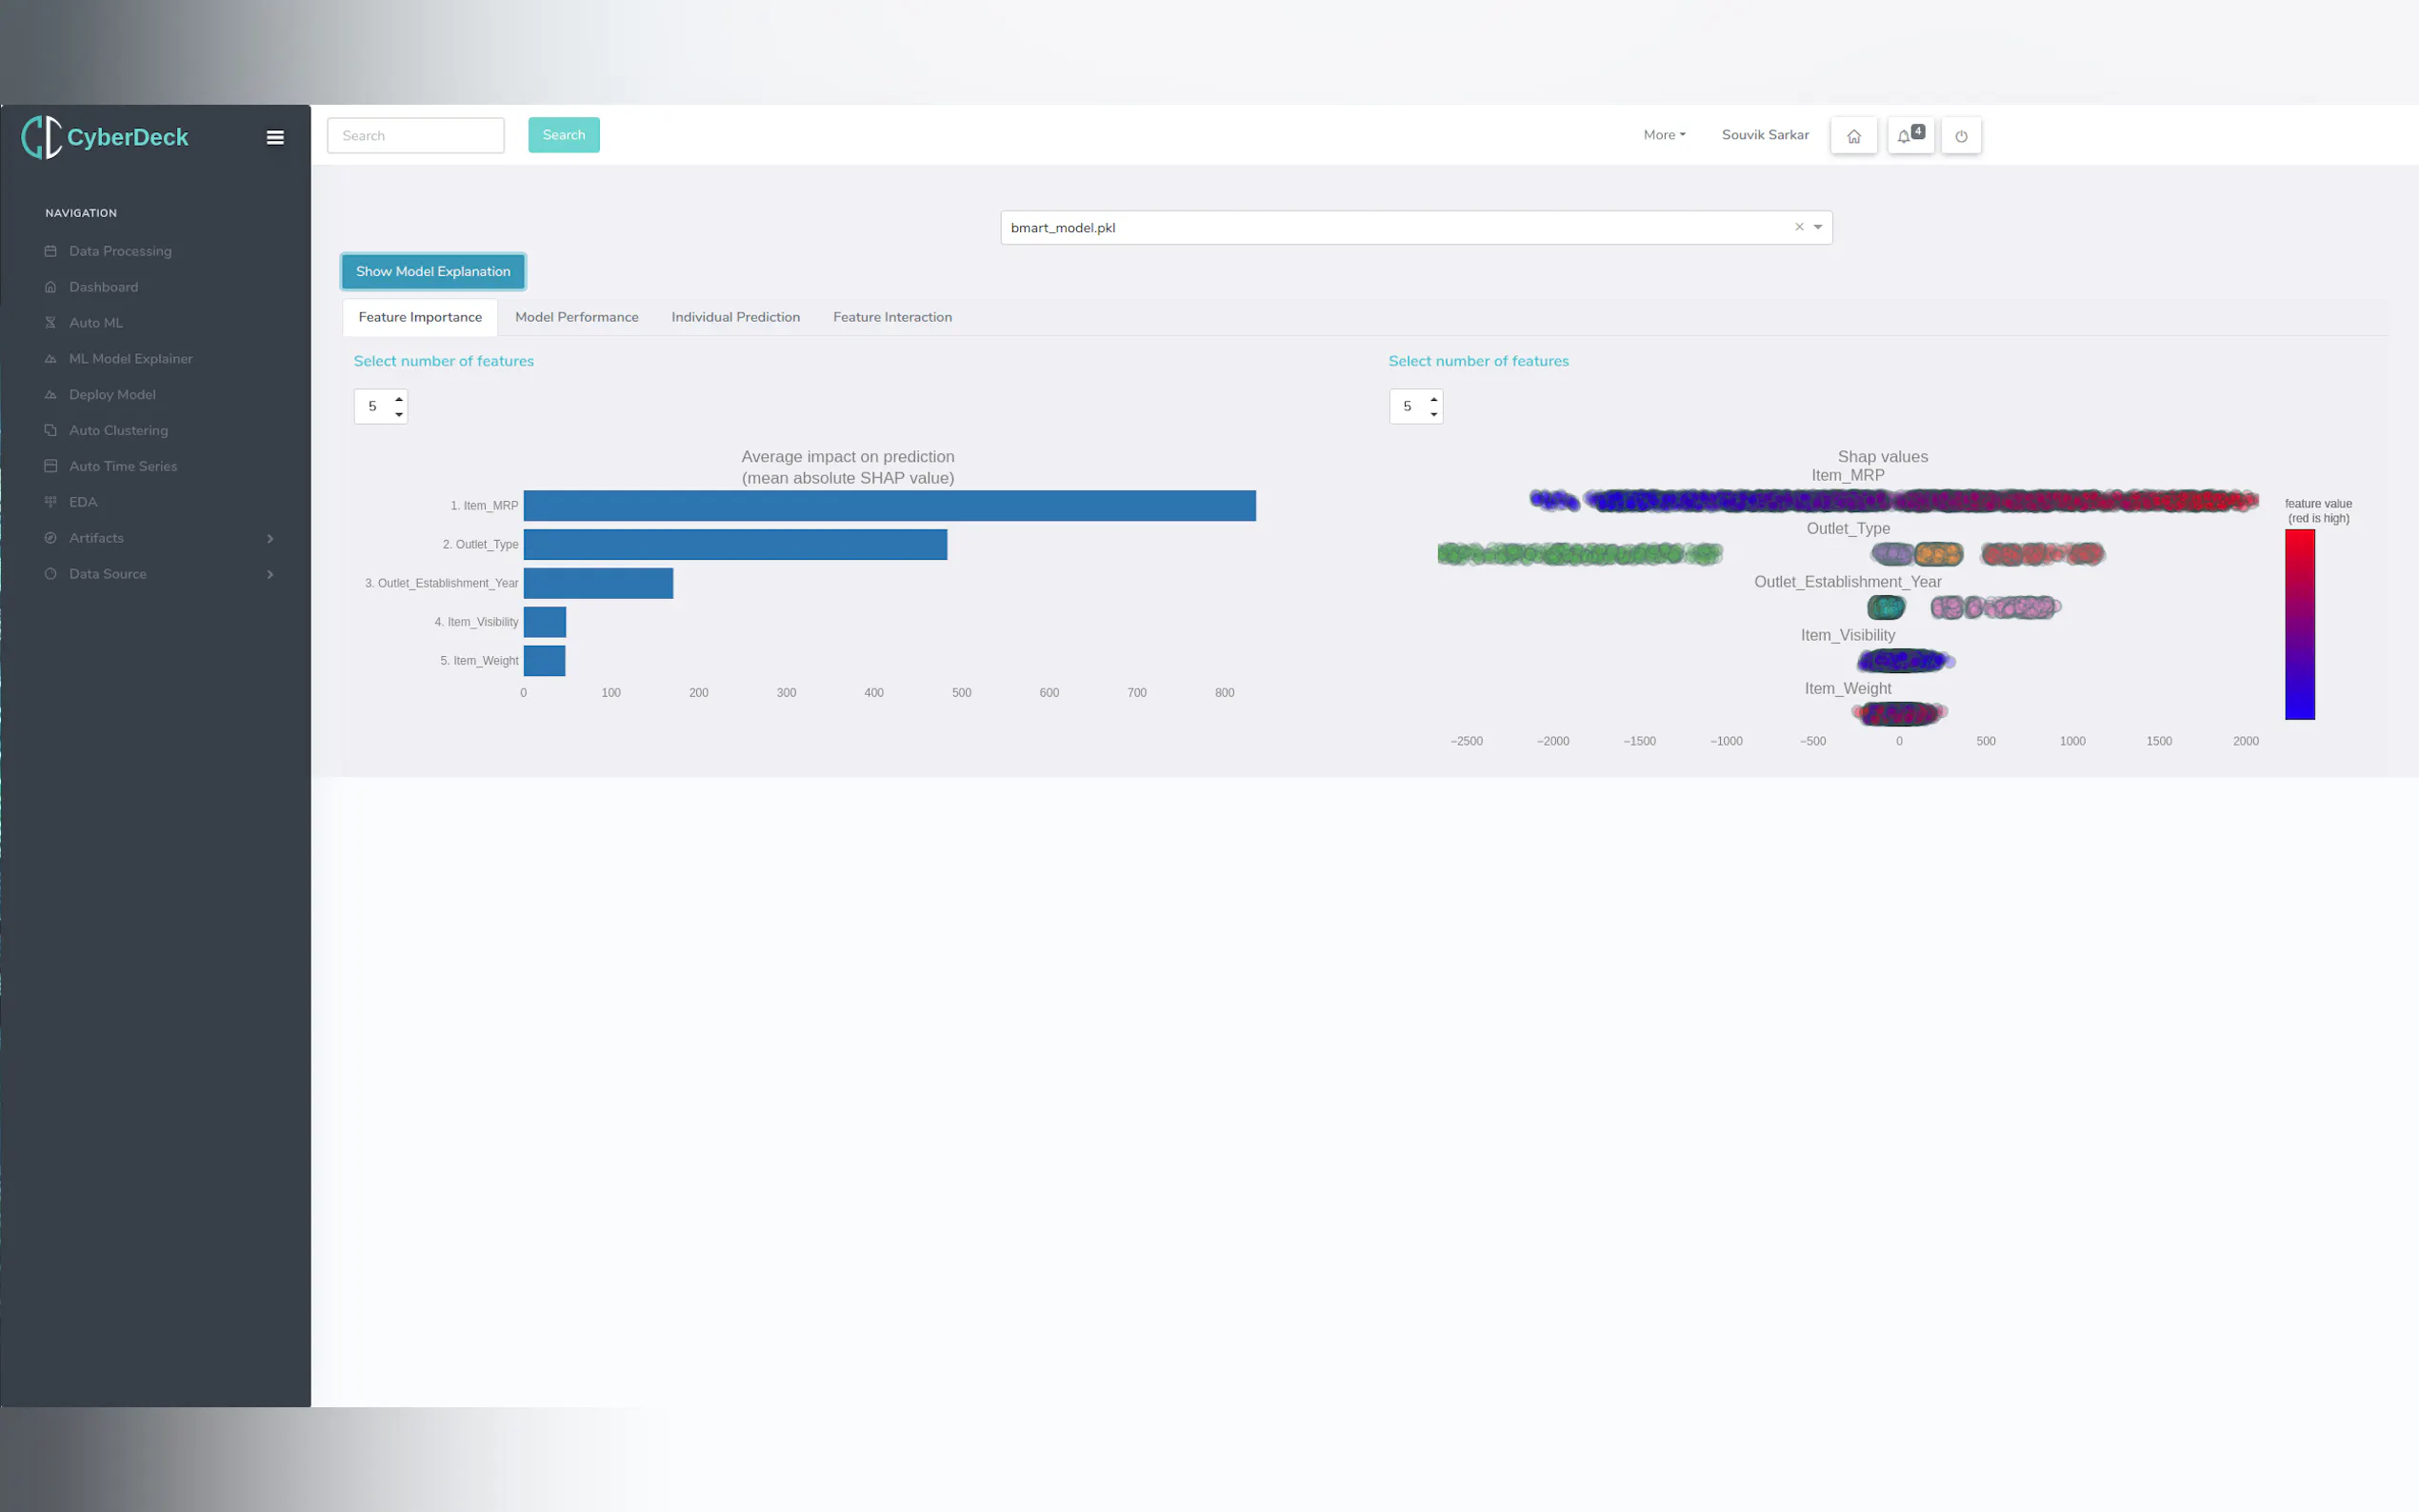Increase left number of features stepper

(x=399, y=399)
